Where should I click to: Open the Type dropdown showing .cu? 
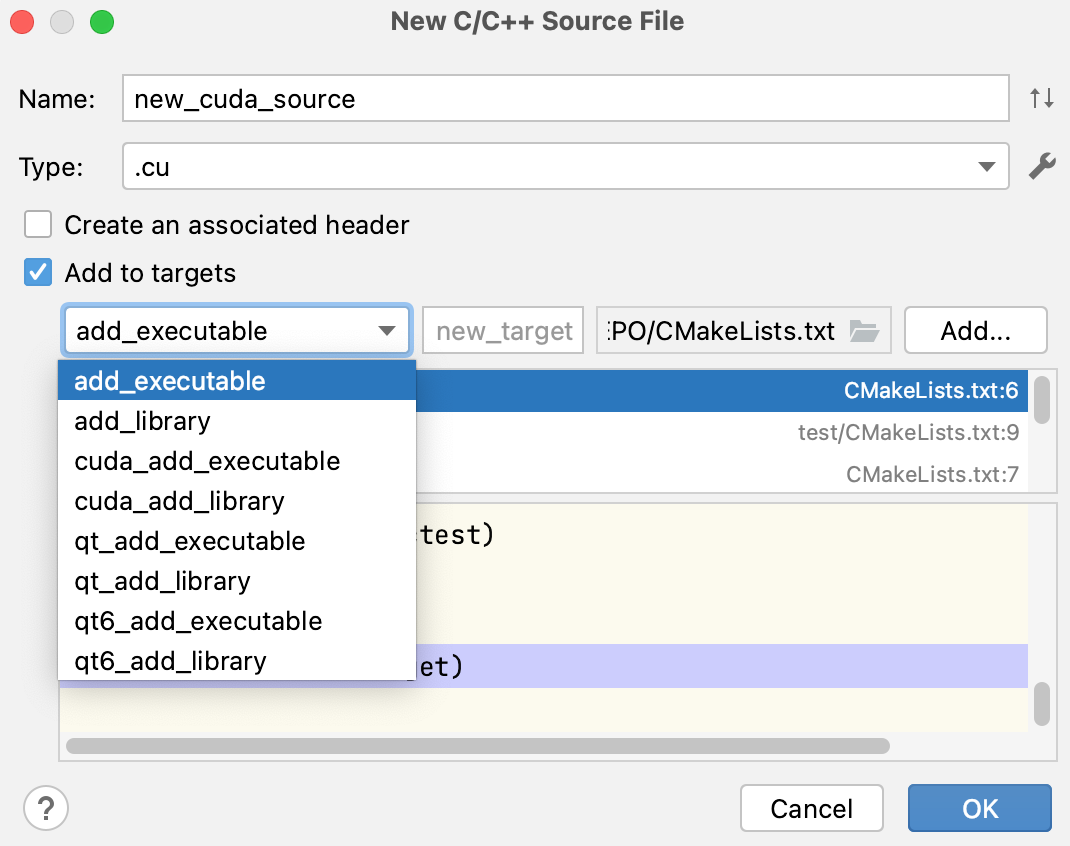point(989,166)
